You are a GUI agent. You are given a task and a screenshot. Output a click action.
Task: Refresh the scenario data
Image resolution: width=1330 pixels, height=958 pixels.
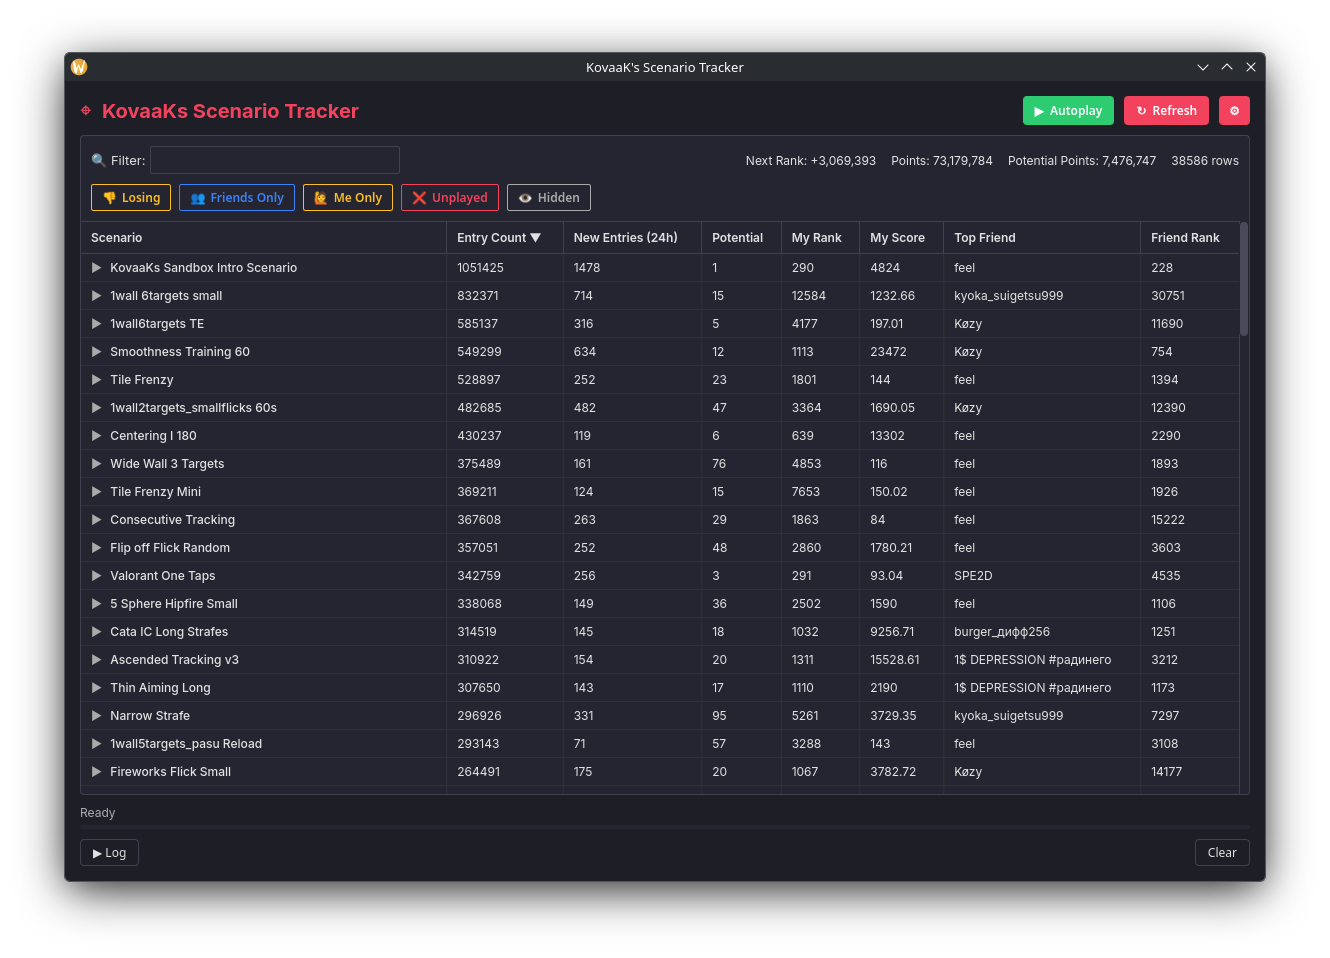tap(1166, 111)
